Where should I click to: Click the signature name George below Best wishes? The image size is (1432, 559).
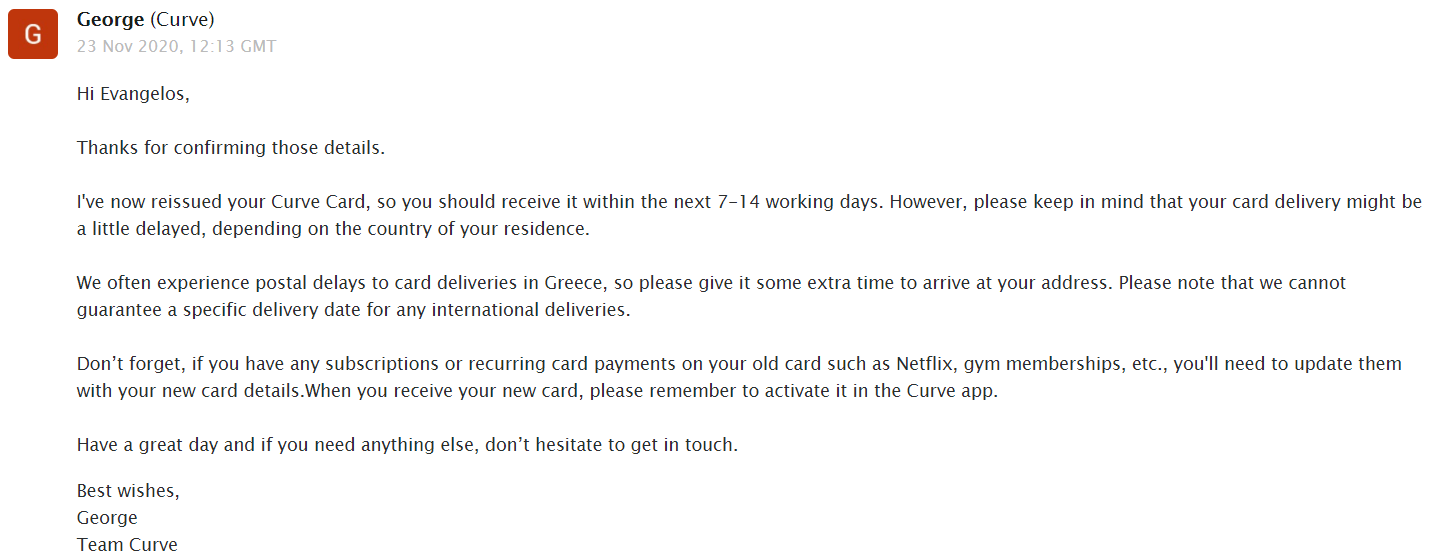107,518
